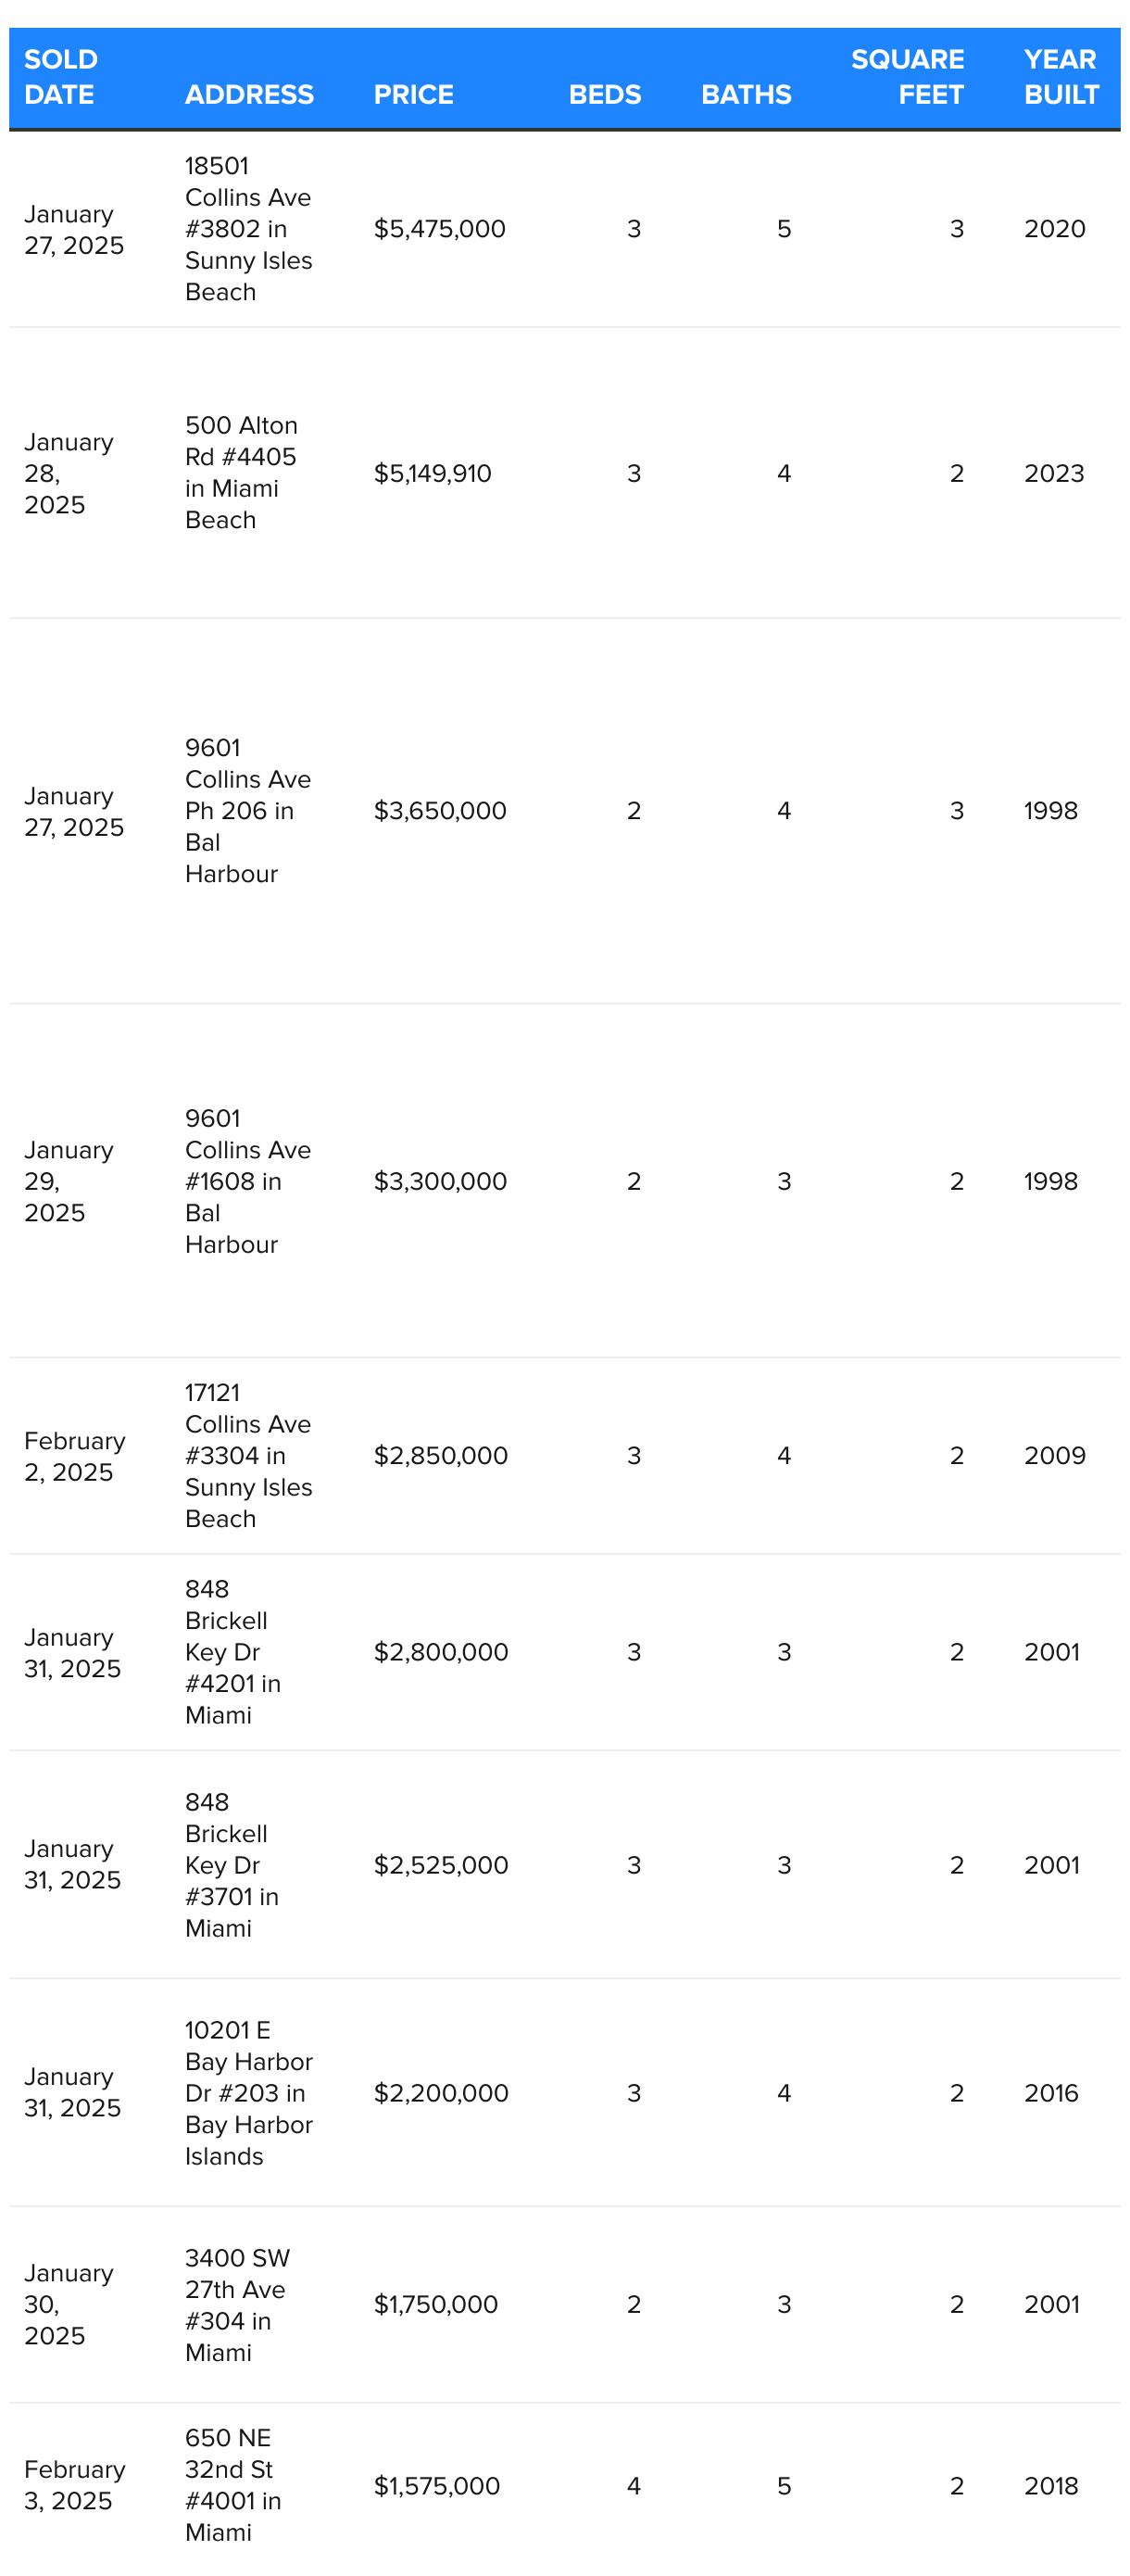Click the February 2, 2025 sold date
1130x2576 pixels.
click(75, 1456)
